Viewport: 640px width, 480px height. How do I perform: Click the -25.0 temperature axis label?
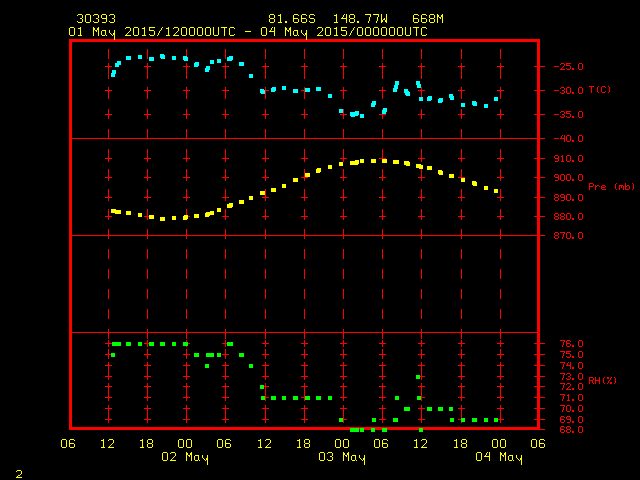[x=568, y=67]
